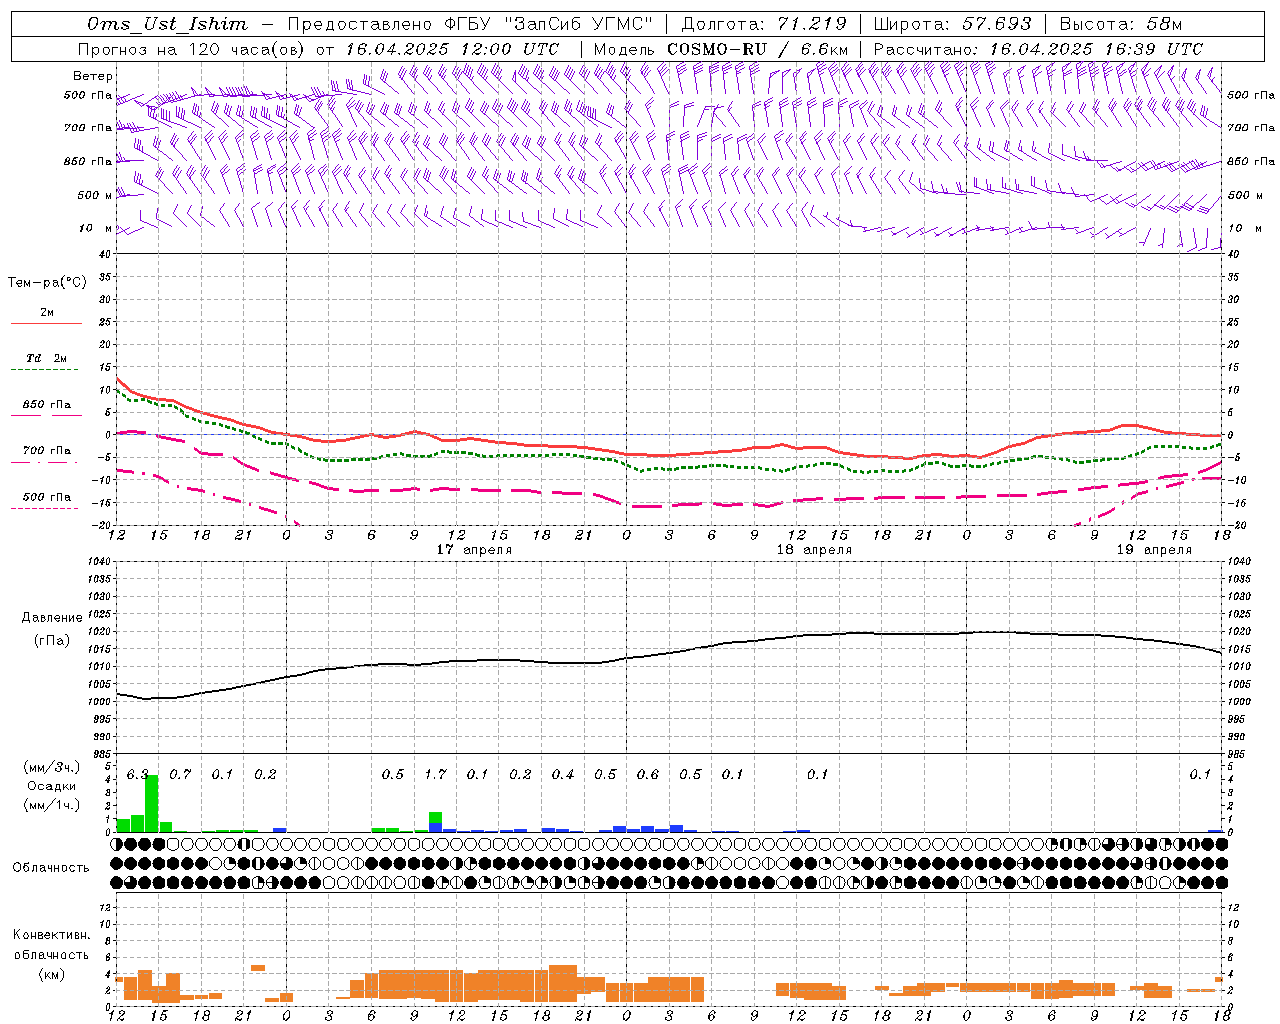The width and height of the screenshot is (1280, 1024).
Task: Click the 'Давление' pressure panel label
Action: pos(52,618)
